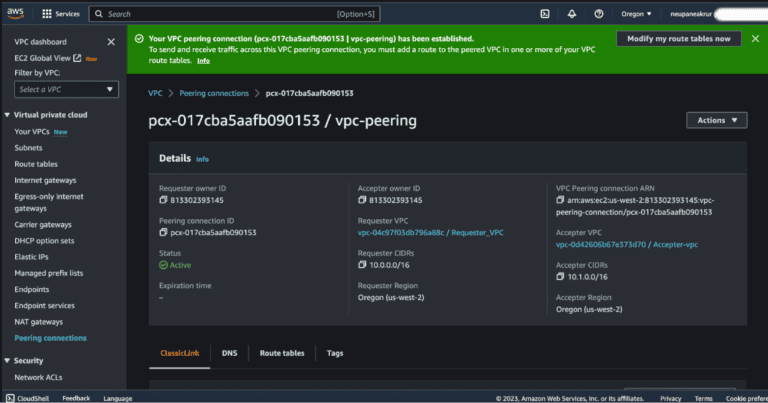This screenshot has width=768, height=403.
Task: Copy the Accepter owner ID
Action: pyautogui.click(x=362, y=200)
